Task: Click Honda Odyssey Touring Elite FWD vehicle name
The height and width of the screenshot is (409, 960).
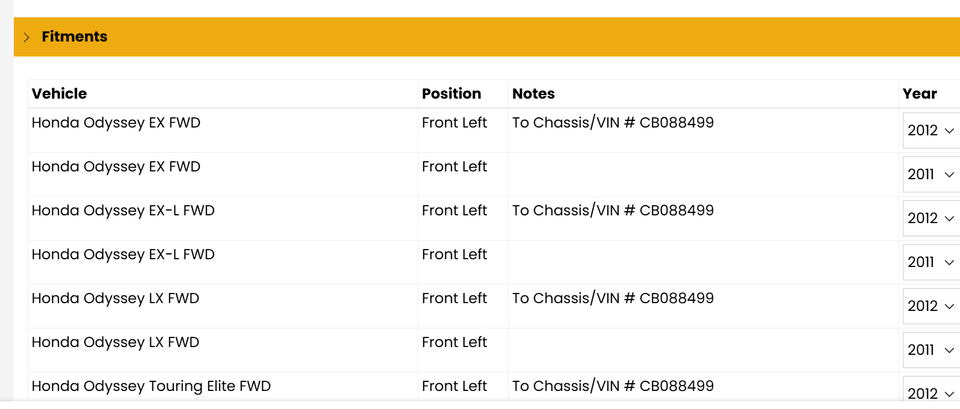Action: tap(151, 386)
